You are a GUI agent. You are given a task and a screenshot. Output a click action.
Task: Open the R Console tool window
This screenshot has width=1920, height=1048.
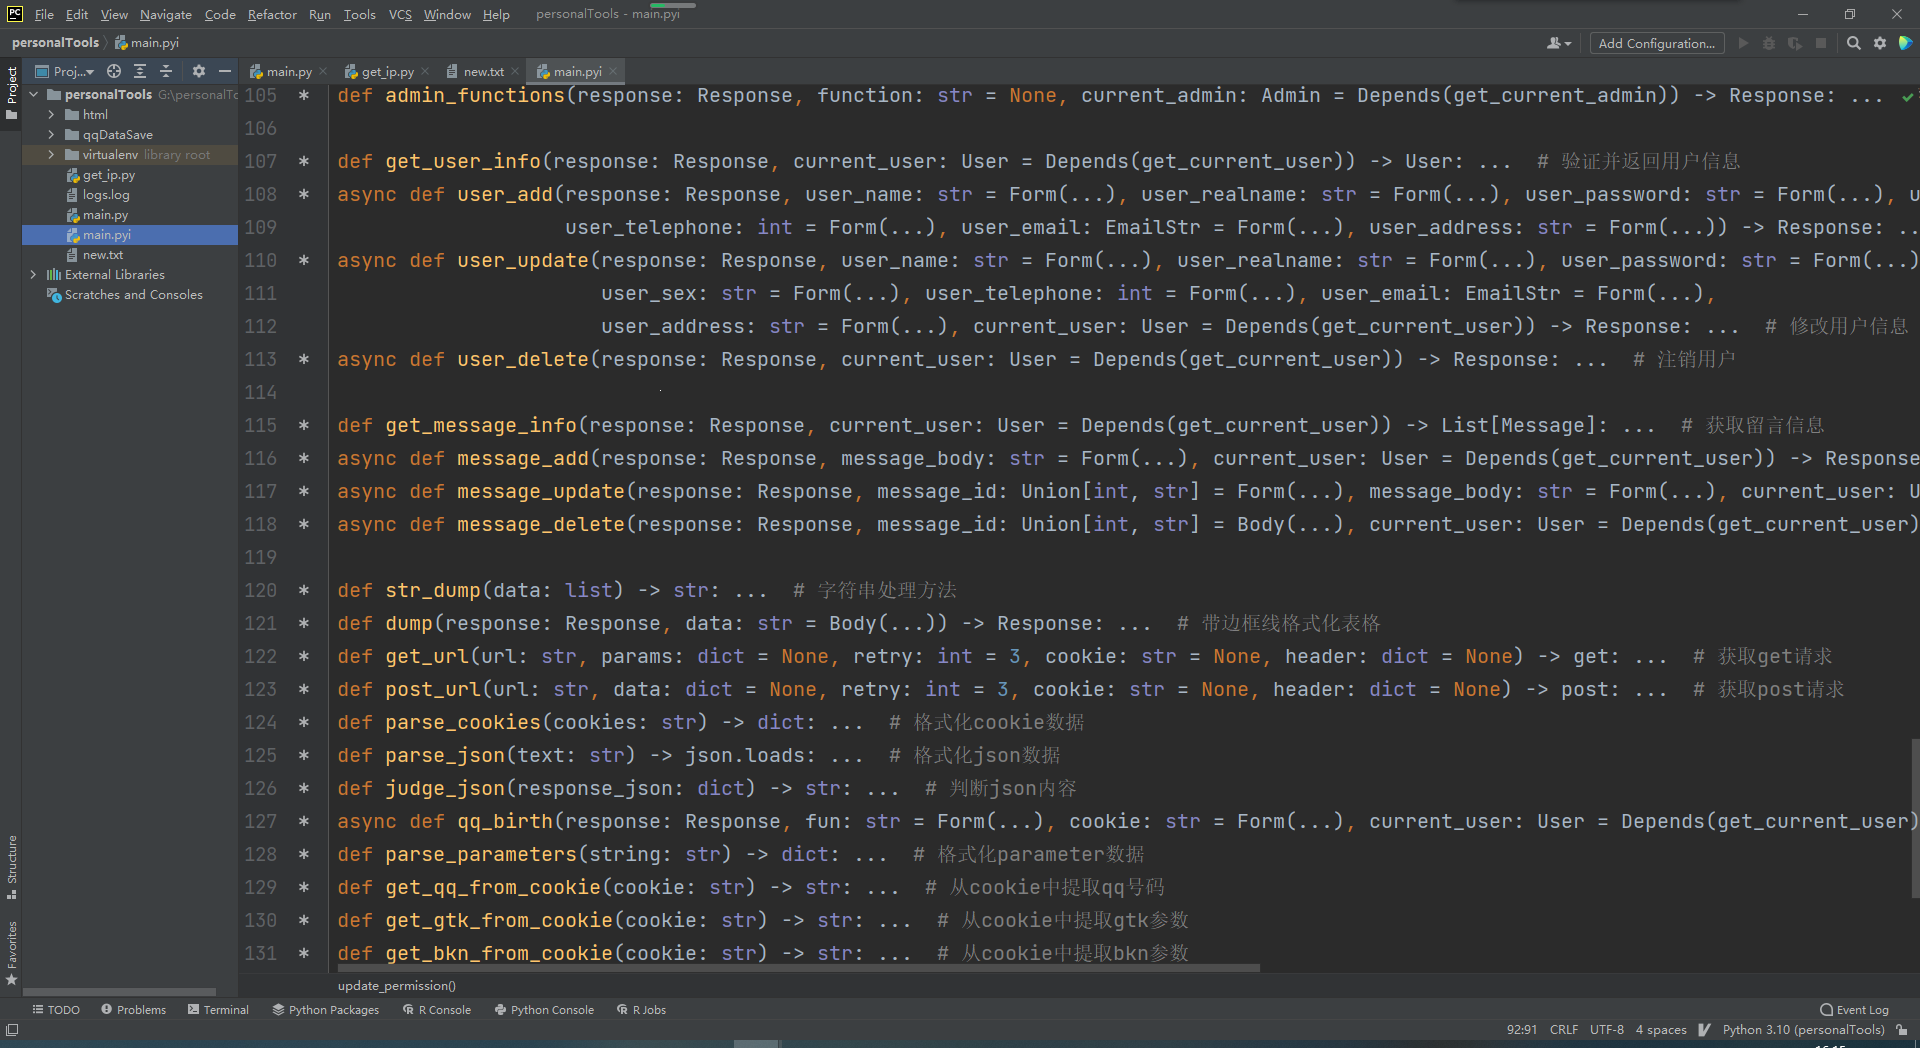436,1010
